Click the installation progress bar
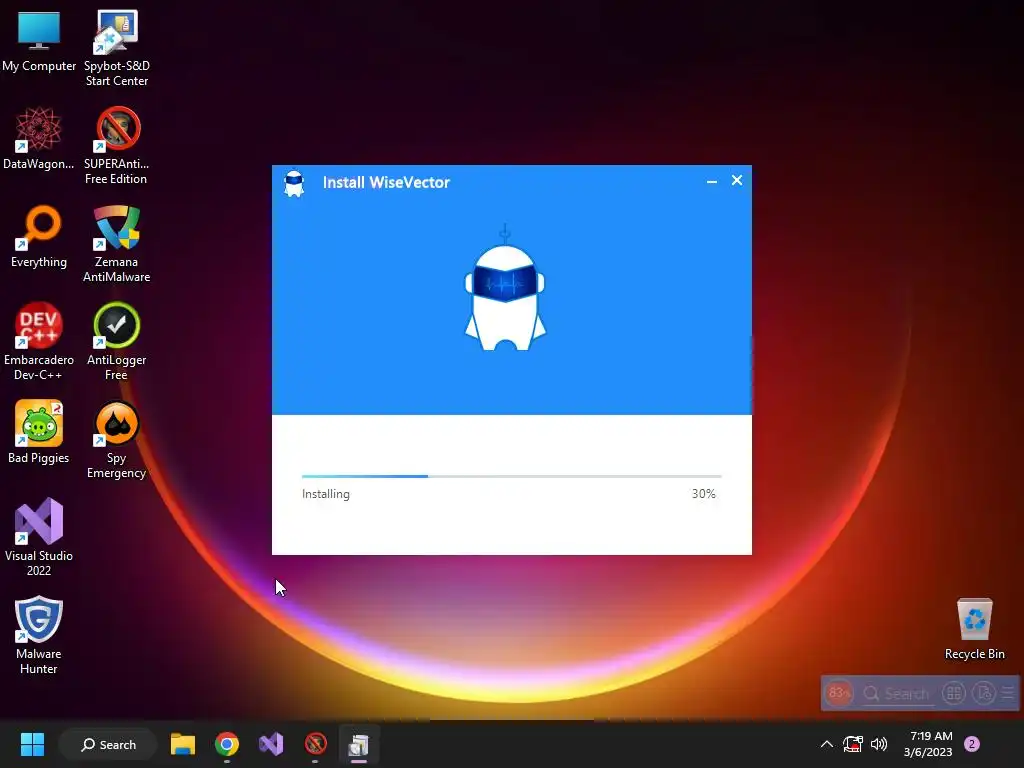Image resolution: width=1024 pixels, height=768 pixels. tap(511, 477)
